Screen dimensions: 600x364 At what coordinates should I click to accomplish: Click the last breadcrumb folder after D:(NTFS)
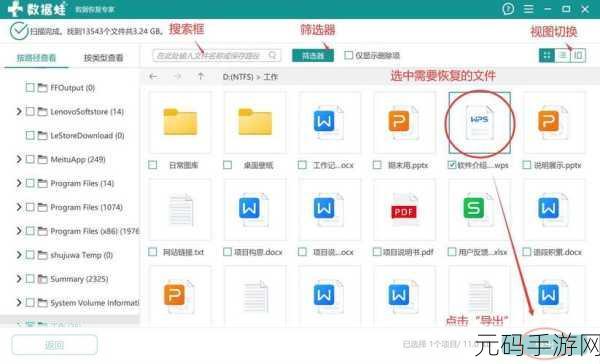[271, 77]
